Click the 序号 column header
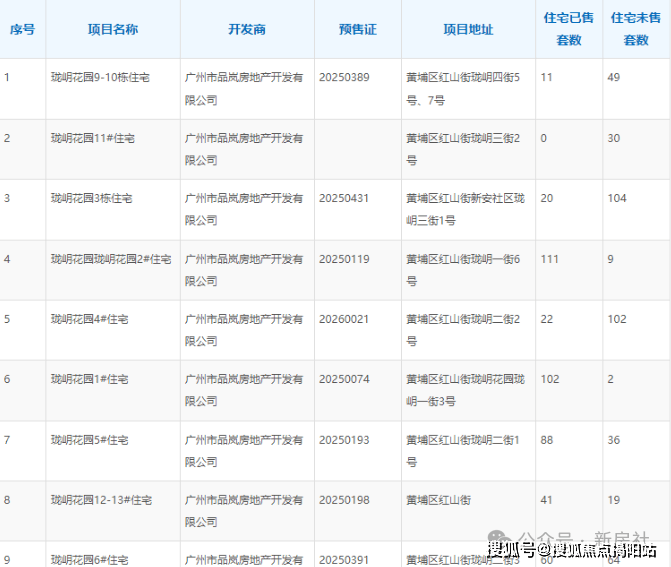671x567 pixels. (x=22, y=30)
